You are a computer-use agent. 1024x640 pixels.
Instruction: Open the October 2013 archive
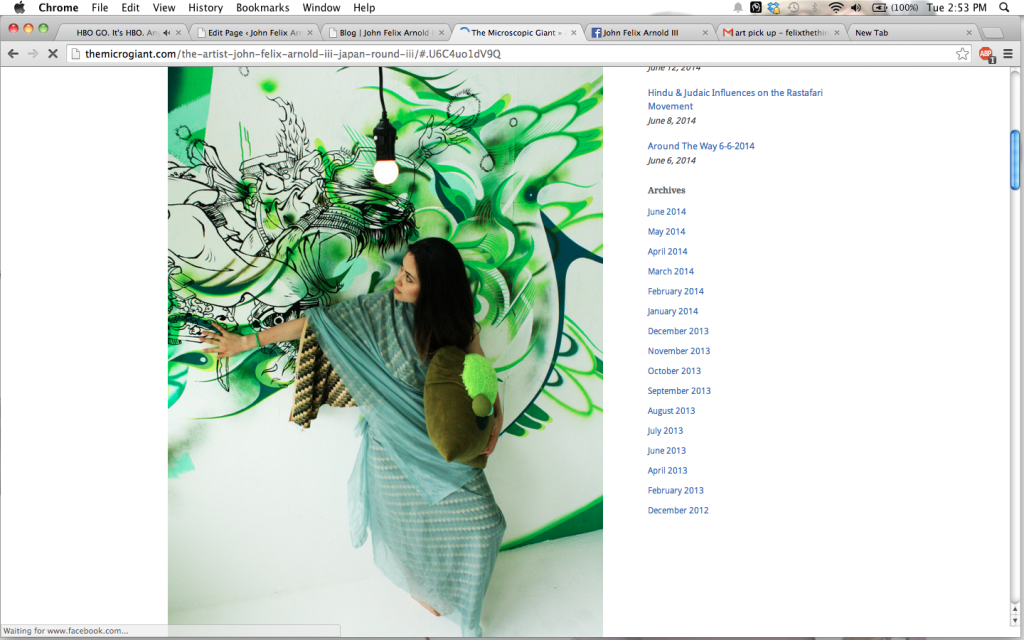click(674, 371)
